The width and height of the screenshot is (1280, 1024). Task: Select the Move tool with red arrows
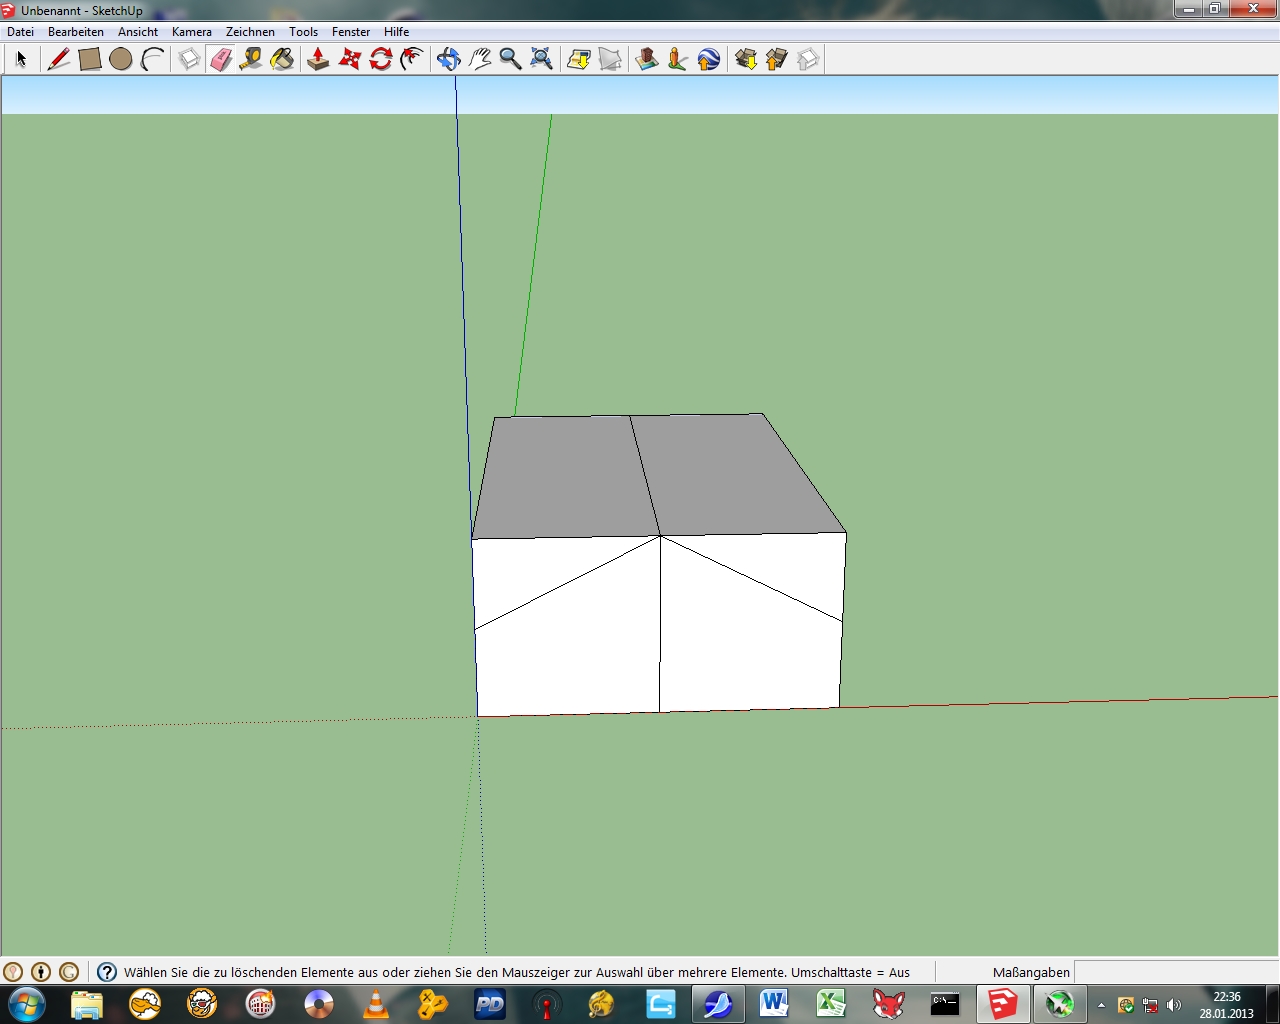click(x=349, y=59)
